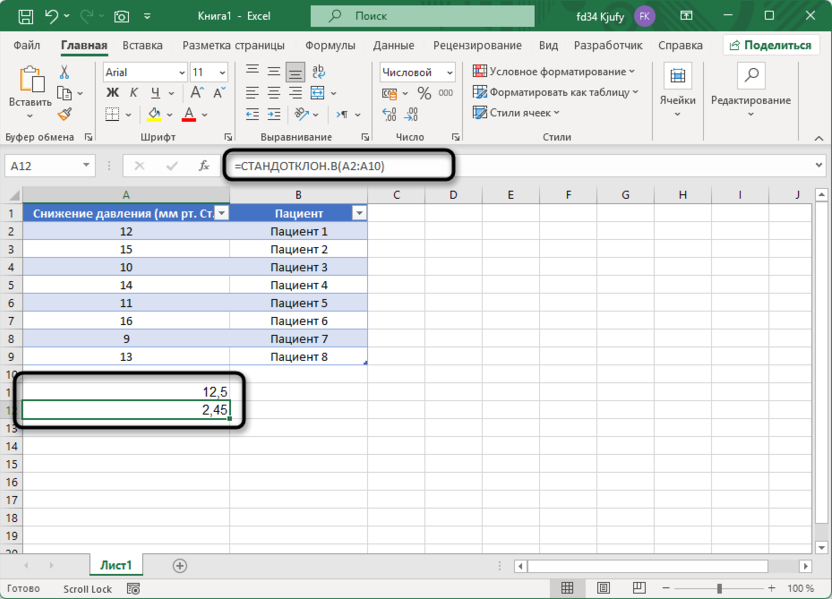
Task: Open the Числовой number format dropdown
Action: [449, 73]
